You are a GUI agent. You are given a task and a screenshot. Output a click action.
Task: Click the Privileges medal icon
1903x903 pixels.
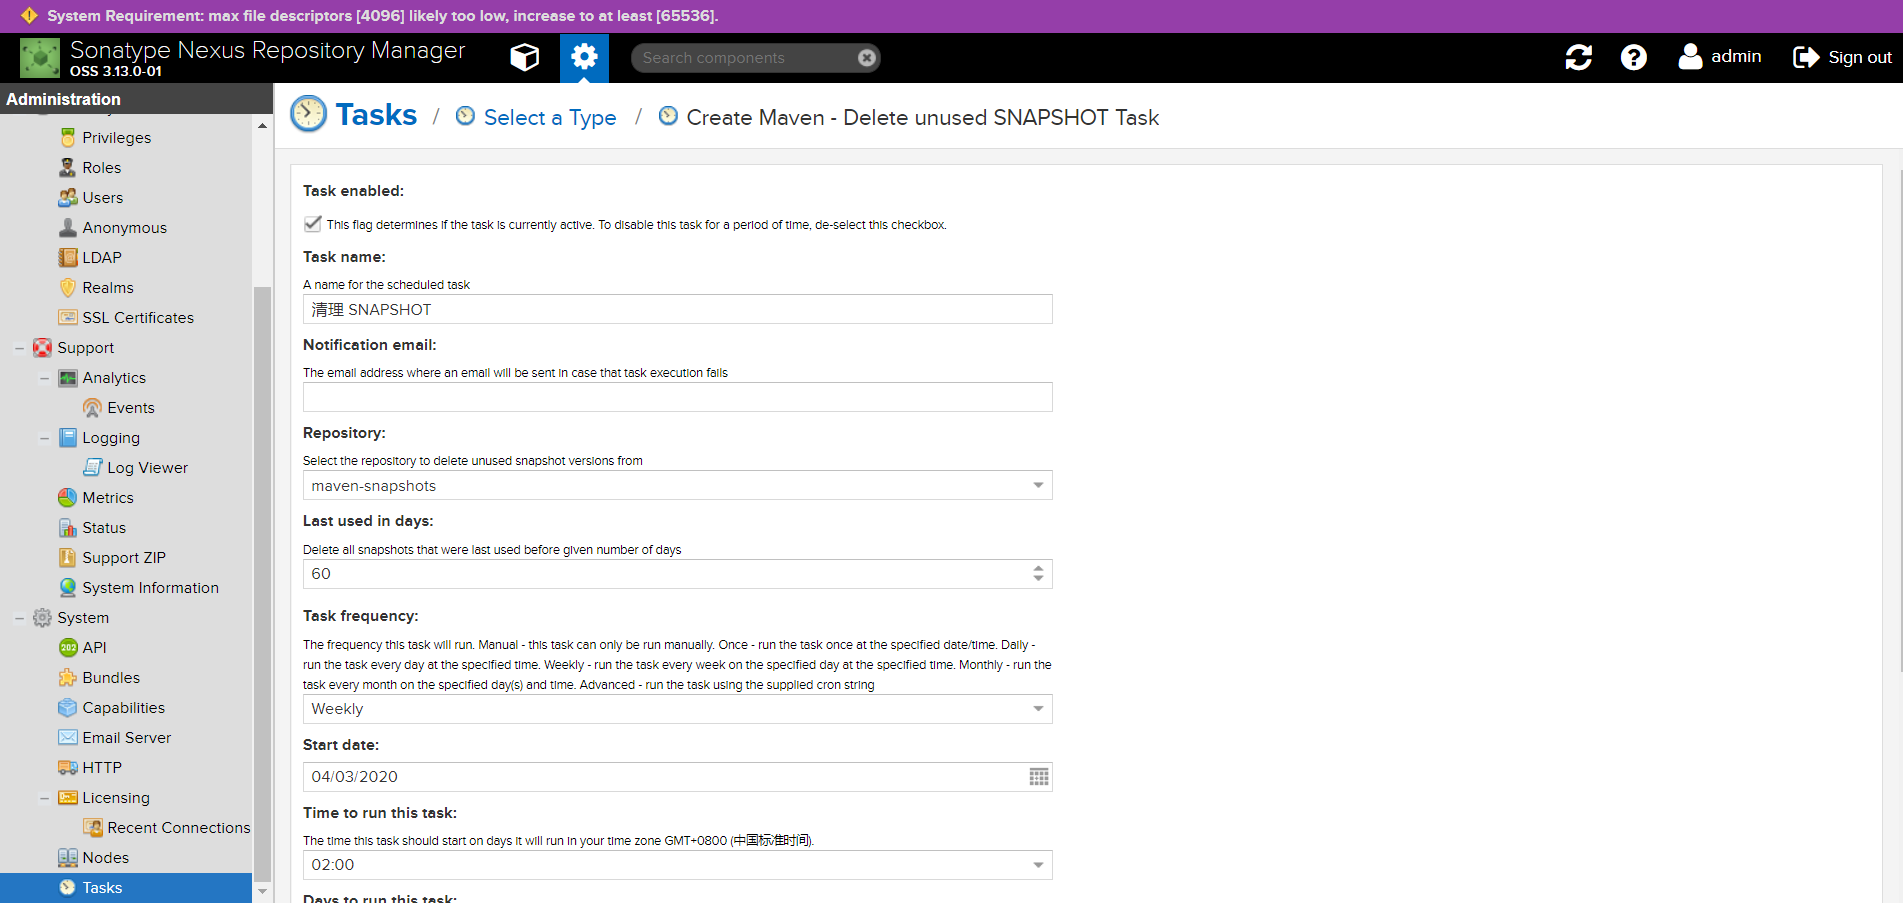tap(68, 138)
